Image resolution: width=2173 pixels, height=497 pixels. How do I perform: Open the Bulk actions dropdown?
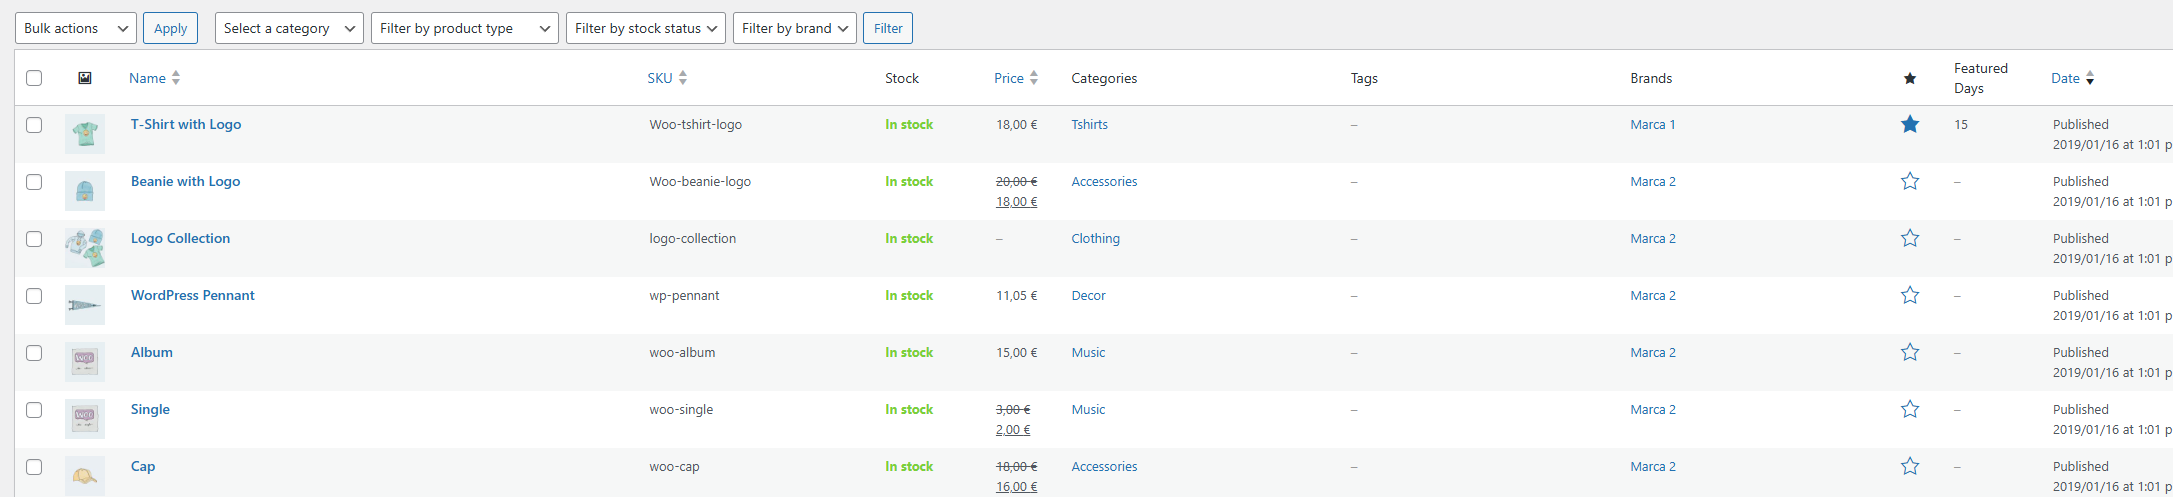point(76,28)
